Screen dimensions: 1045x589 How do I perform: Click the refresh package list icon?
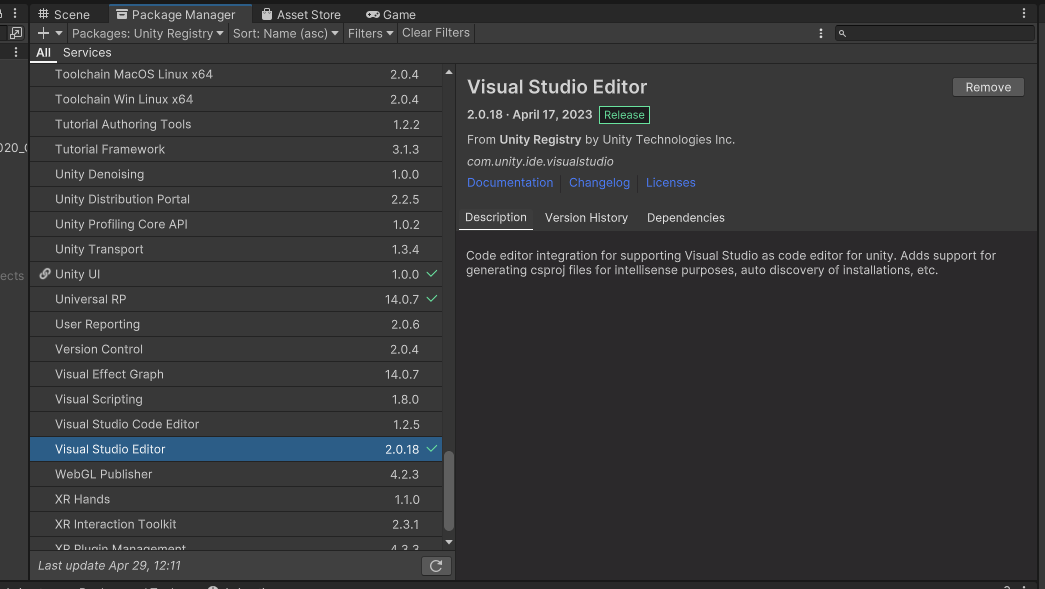pos(436,566)
